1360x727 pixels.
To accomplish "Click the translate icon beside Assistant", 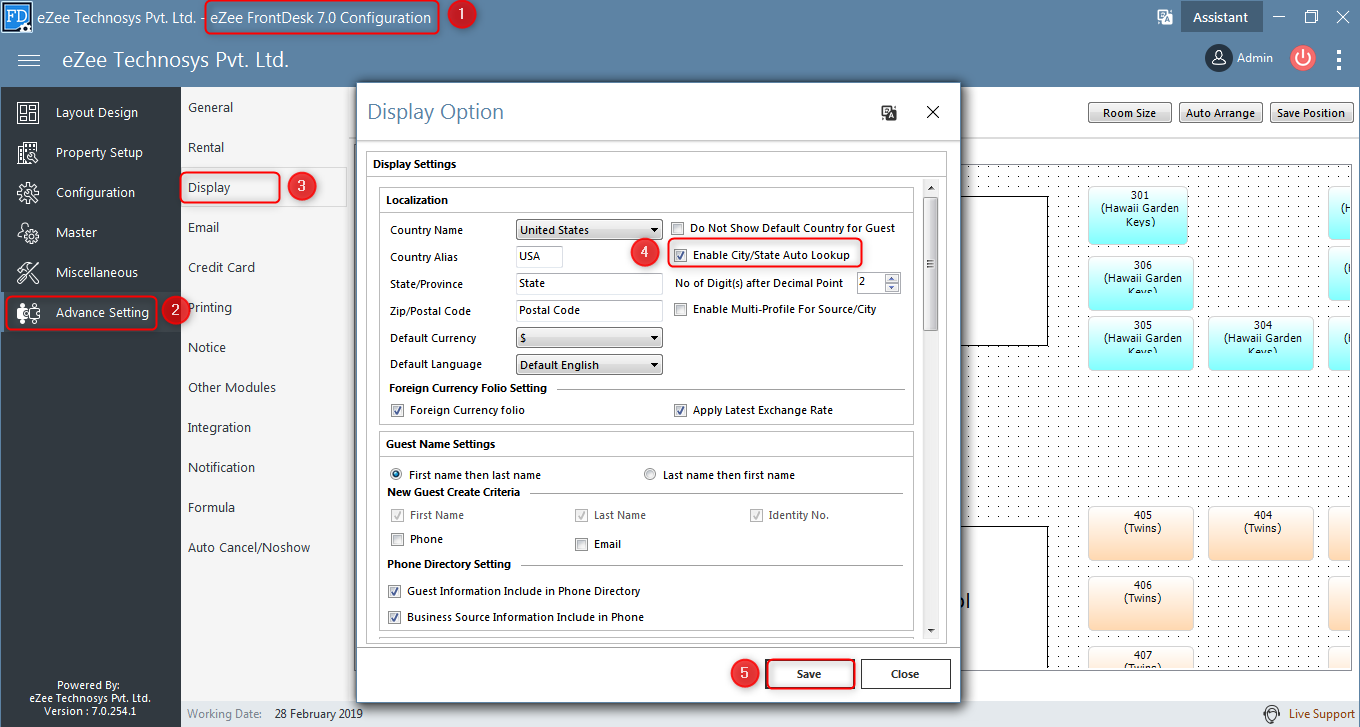I will point(1164,17).
